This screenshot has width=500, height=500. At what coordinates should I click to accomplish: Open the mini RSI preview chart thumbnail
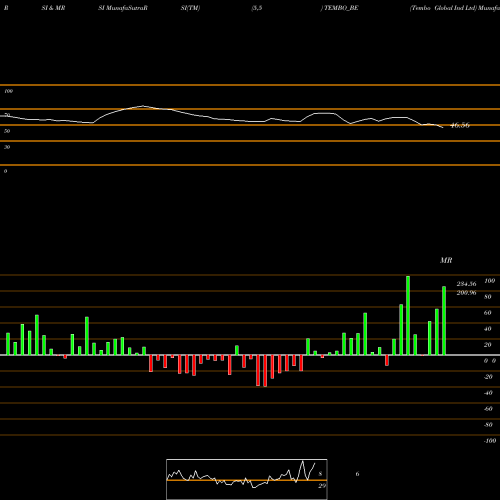(247, 479)
